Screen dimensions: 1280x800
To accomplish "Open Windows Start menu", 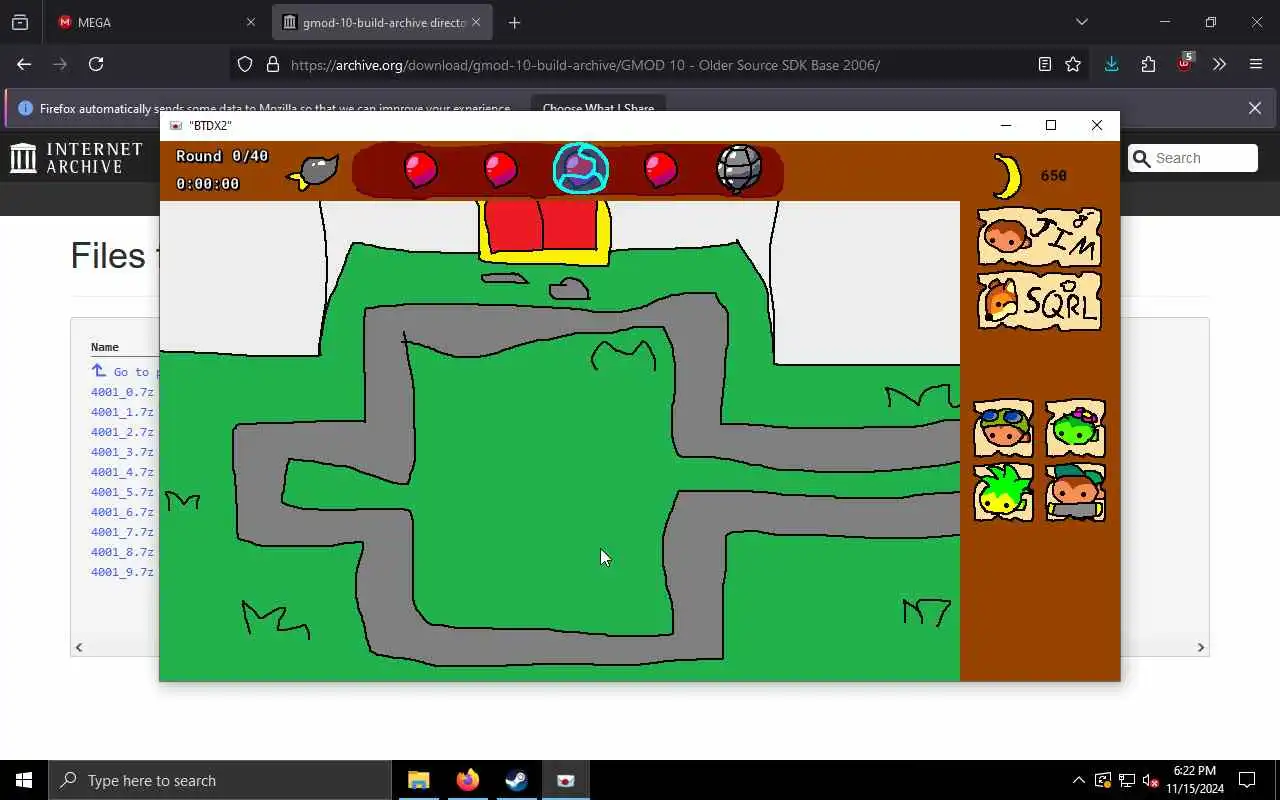I will point(24,780).
